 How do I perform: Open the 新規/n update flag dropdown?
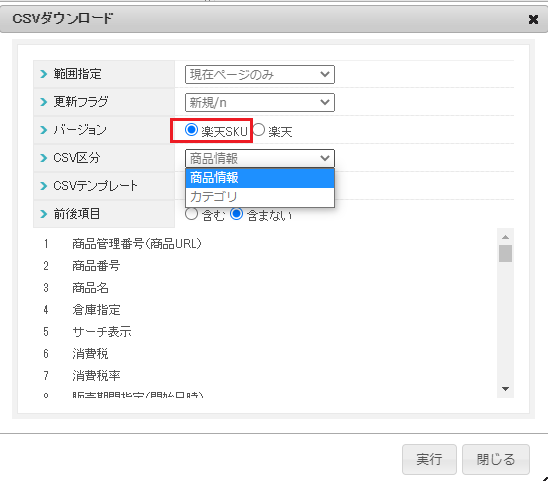pyautogui.click(x=260, y=102)
